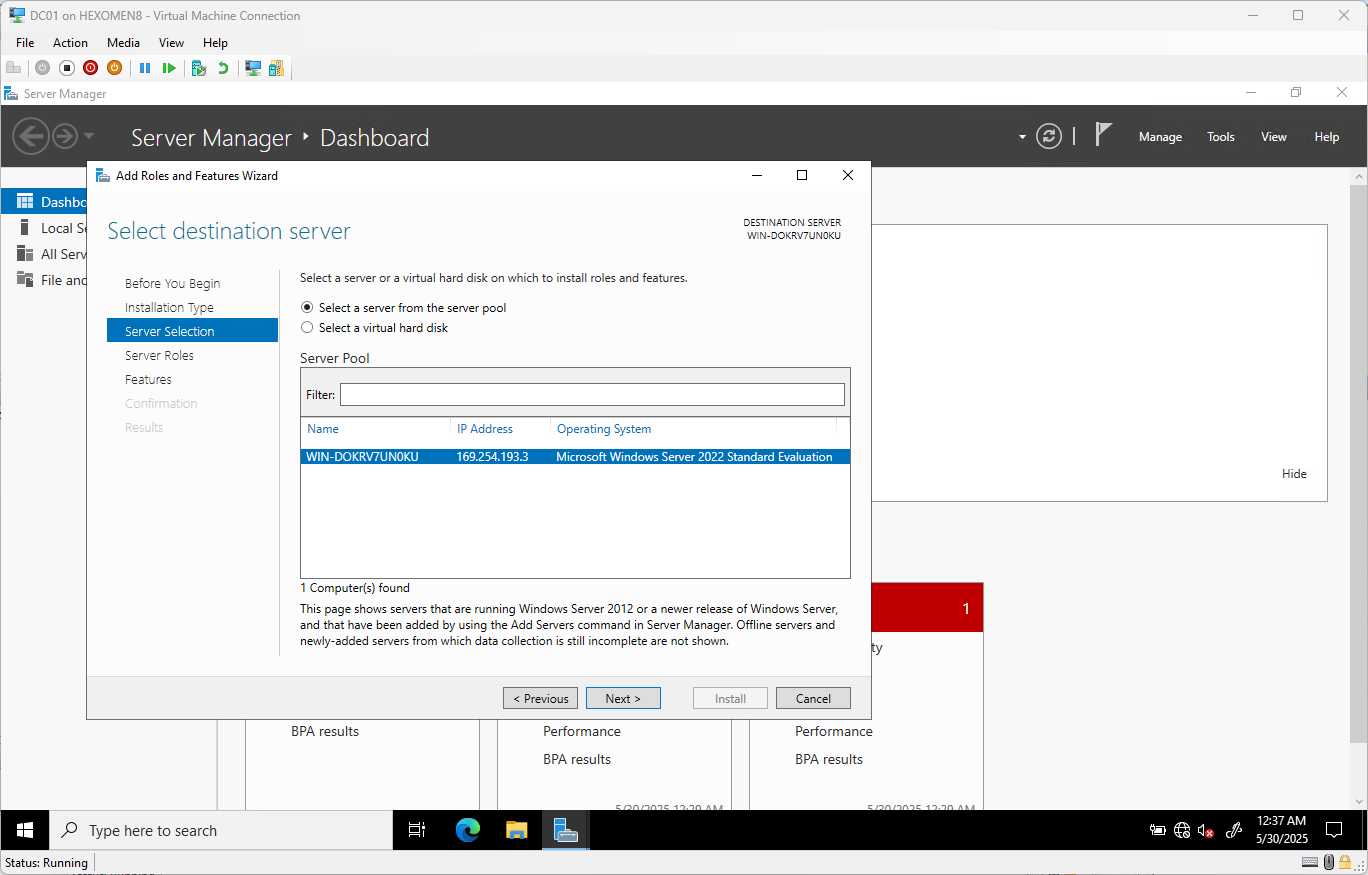Open the VM Connection View menu
The image size is (1368, 875).
click(171, 43)
